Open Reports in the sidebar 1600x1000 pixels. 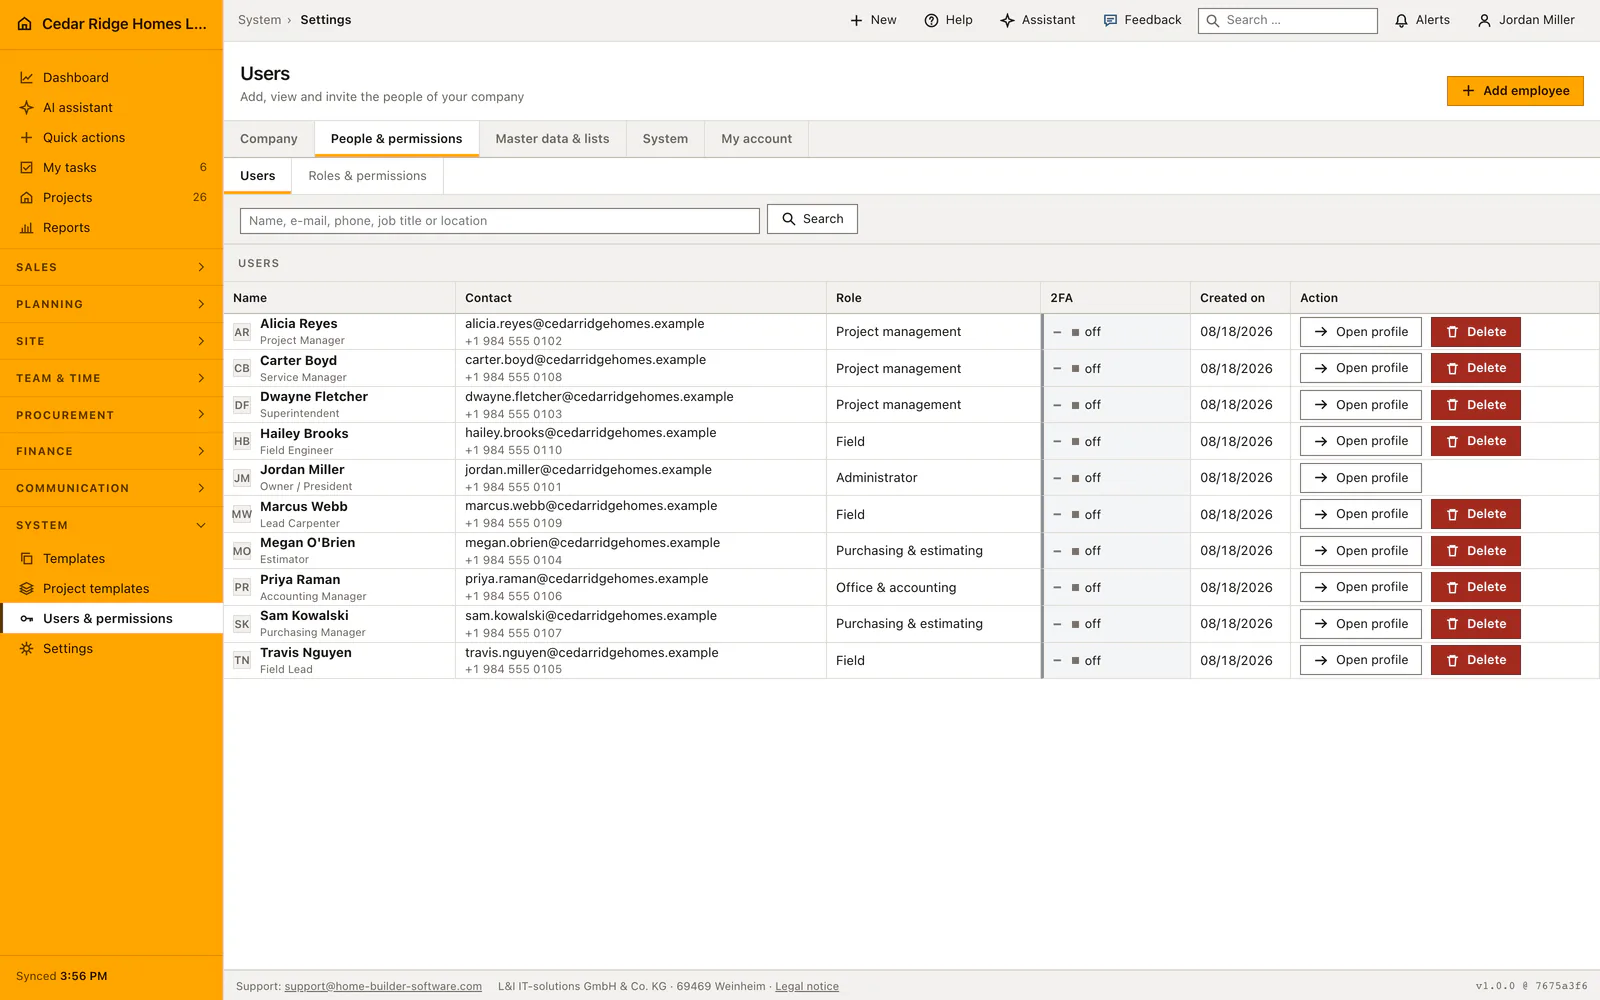tap(111, 227)
